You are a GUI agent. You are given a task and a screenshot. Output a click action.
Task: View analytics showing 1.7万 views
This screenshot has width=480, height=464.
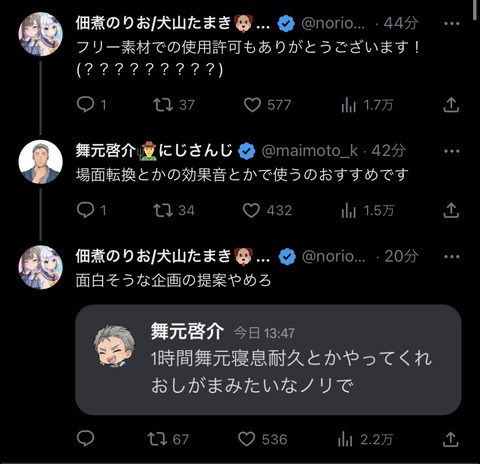click(x=367, y=105)
